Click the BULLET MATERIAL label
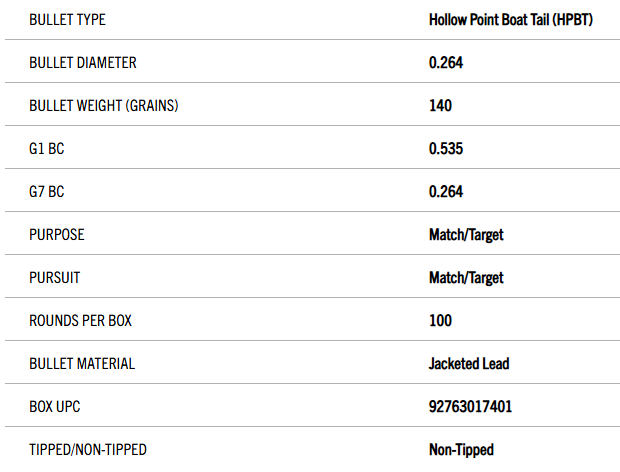620x472 pixels. click(x=82, y=363)
